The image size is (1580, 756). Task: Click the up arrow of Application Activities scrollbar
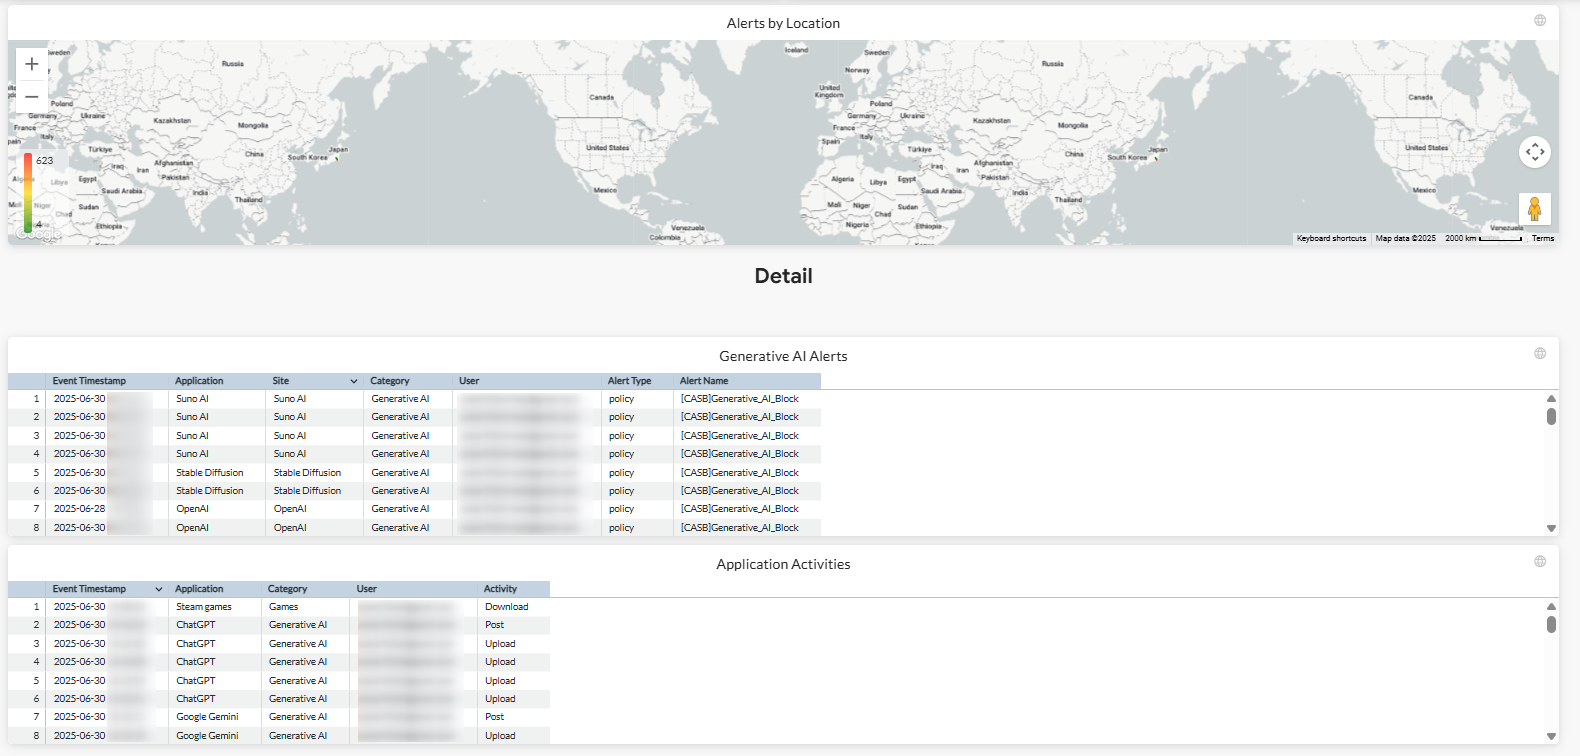point(1551,606)
